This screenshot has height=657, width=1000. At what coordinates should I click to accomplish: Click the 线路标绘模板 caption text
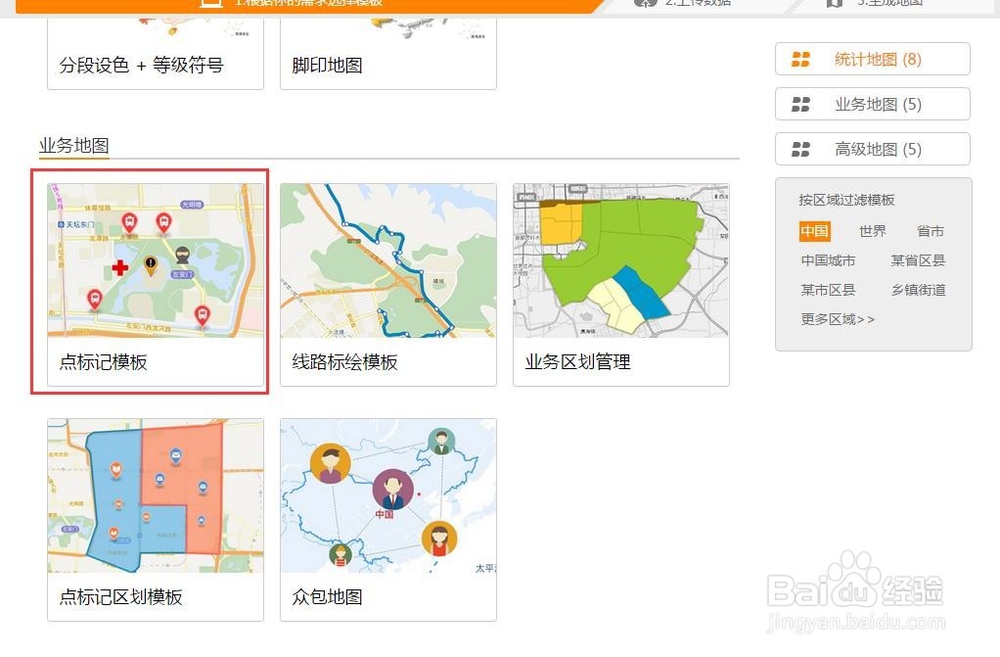(x=345, y=362)
